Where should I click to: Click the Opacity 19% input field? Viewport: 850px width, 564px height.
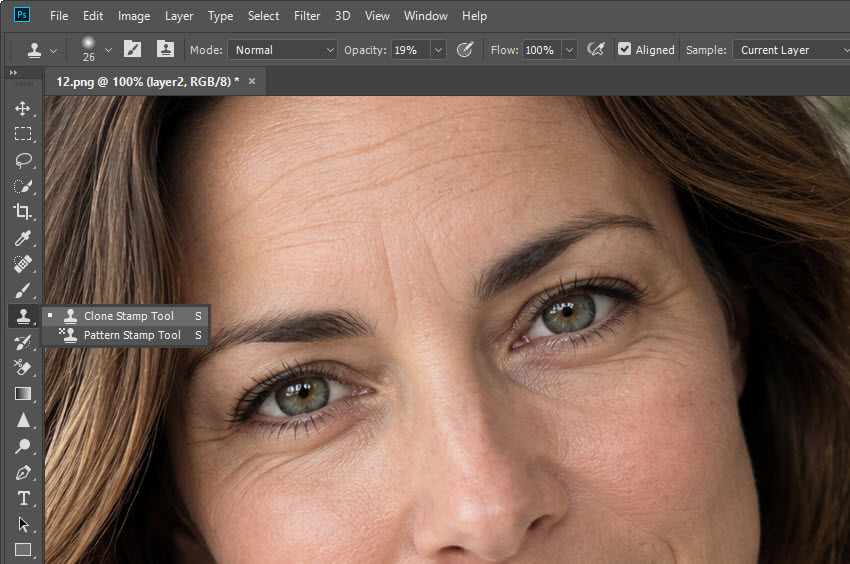click(410, 50)
